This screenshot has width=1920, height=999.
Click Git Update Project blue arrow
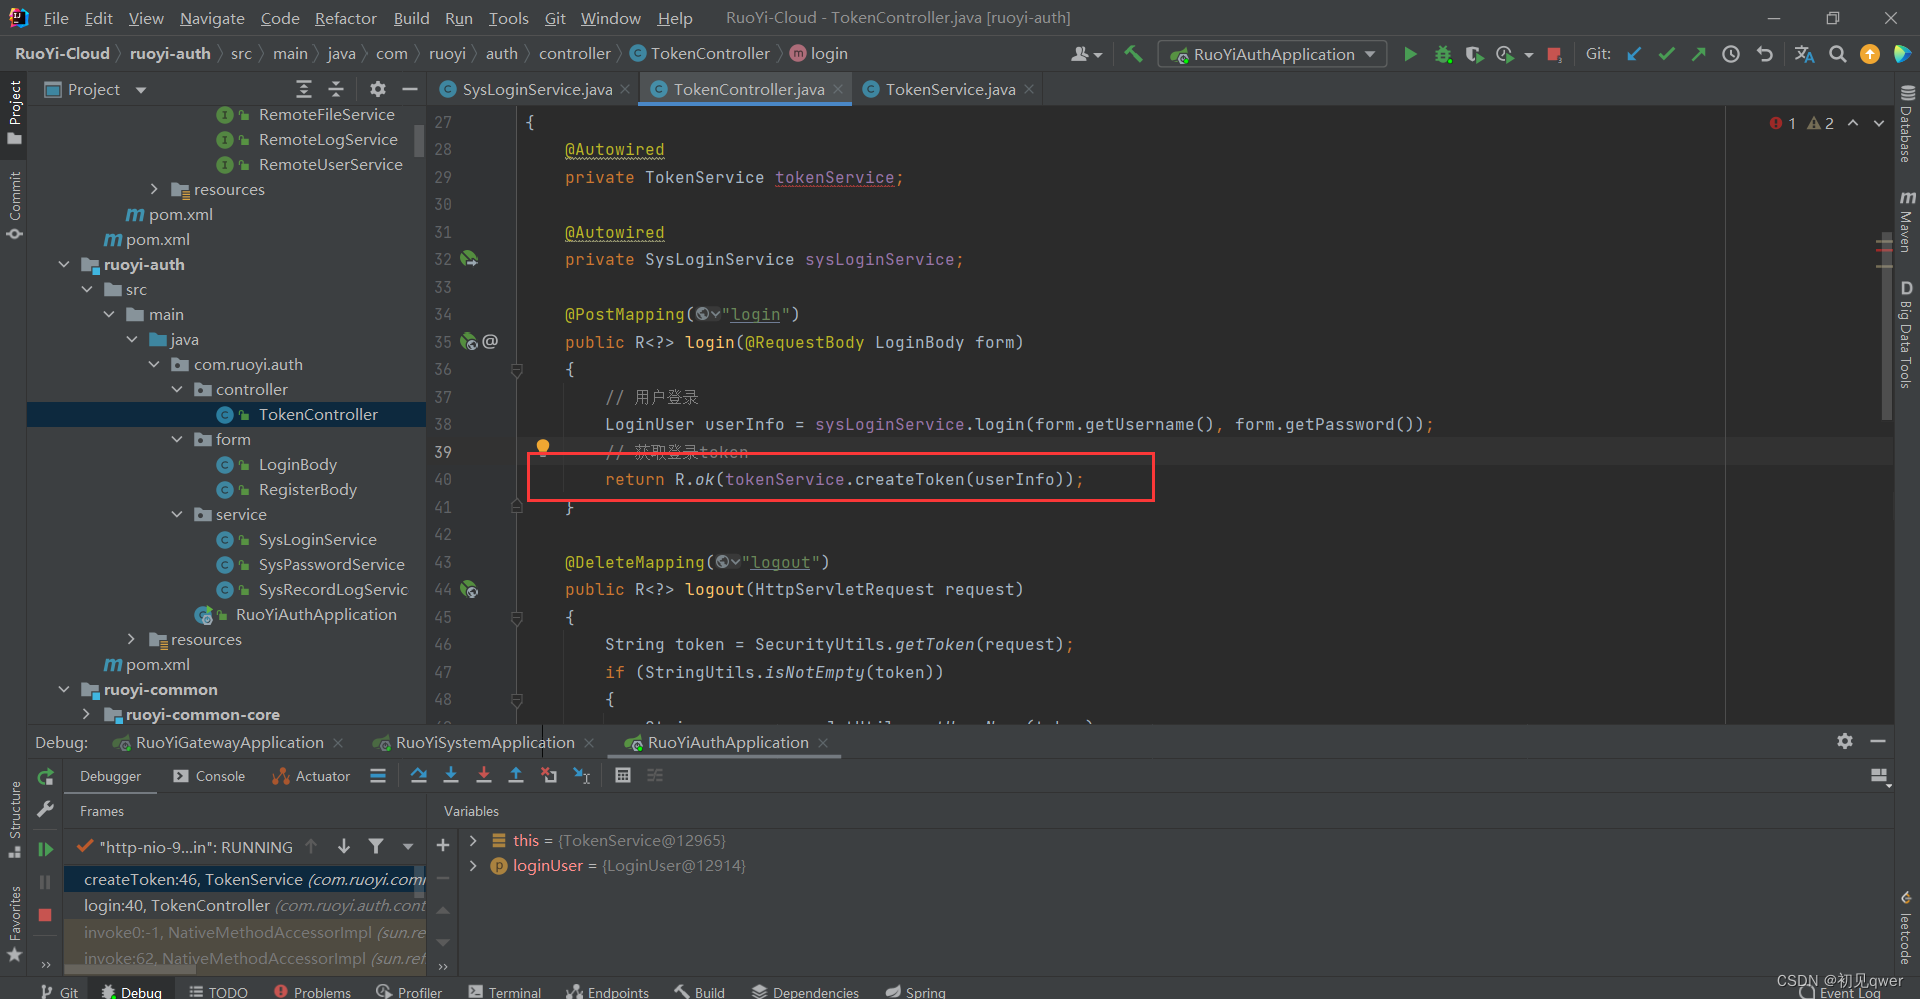click(x=1634, y=54)
